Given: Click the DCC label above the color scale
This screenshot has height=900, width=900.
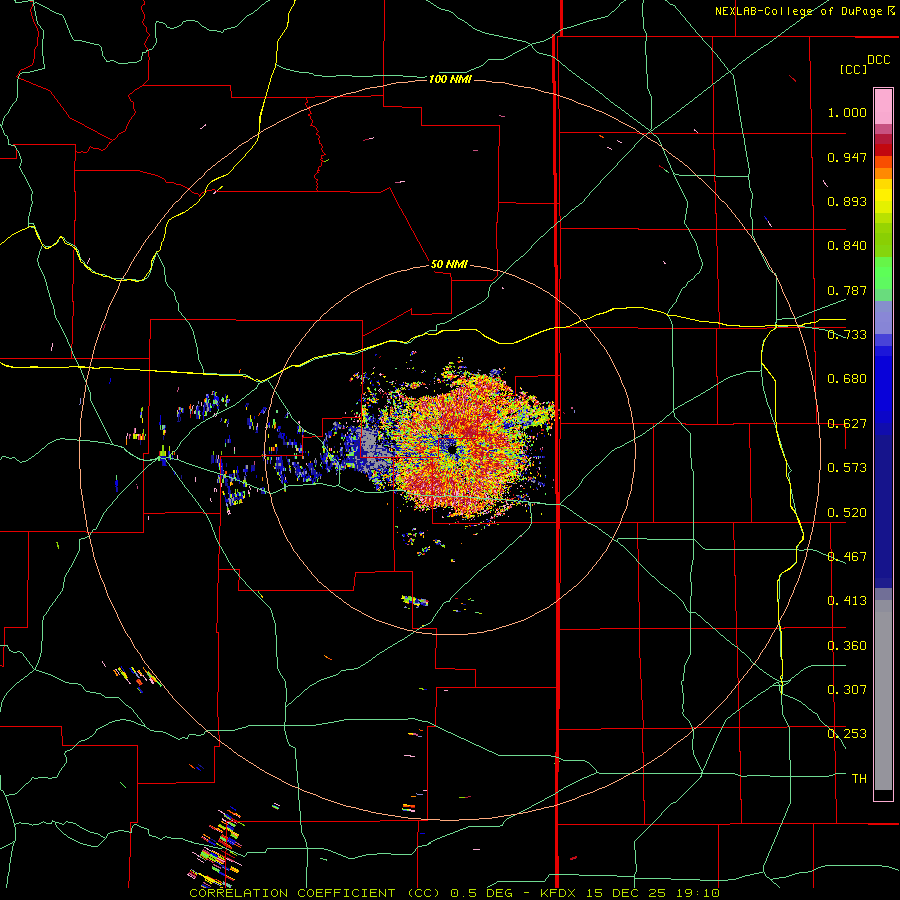Looking at the screenshot, I should click(879, 60).
